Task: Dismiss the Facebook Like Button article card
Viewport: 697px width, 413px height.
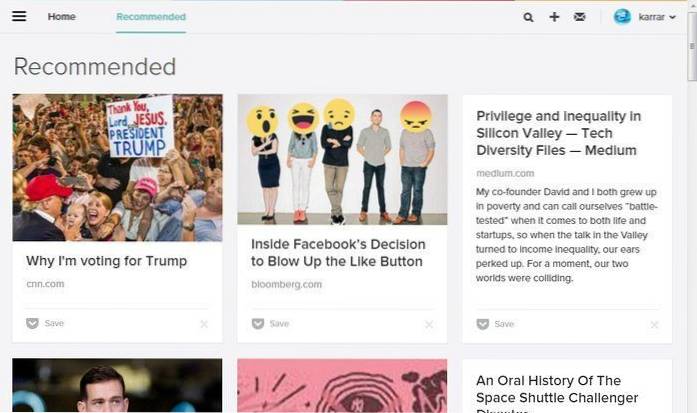Action: point(429,324)
